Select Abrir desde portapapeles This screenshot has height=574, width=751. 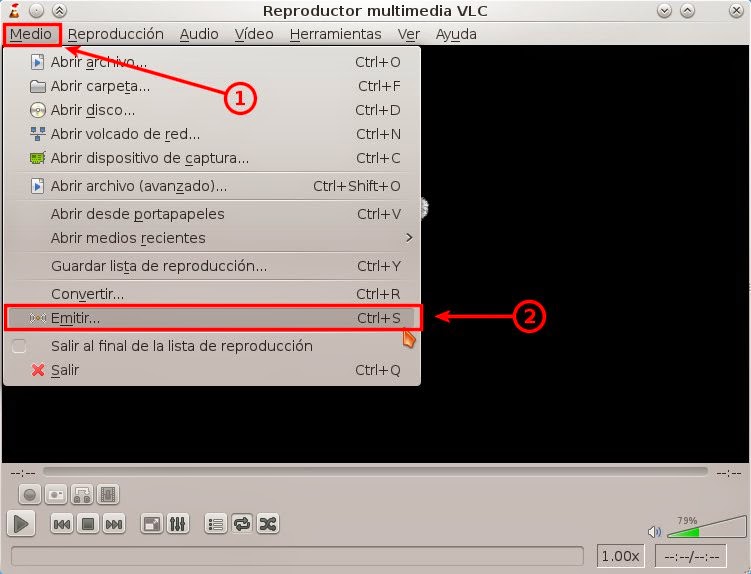pyautogui.click(x=212, y=214)
